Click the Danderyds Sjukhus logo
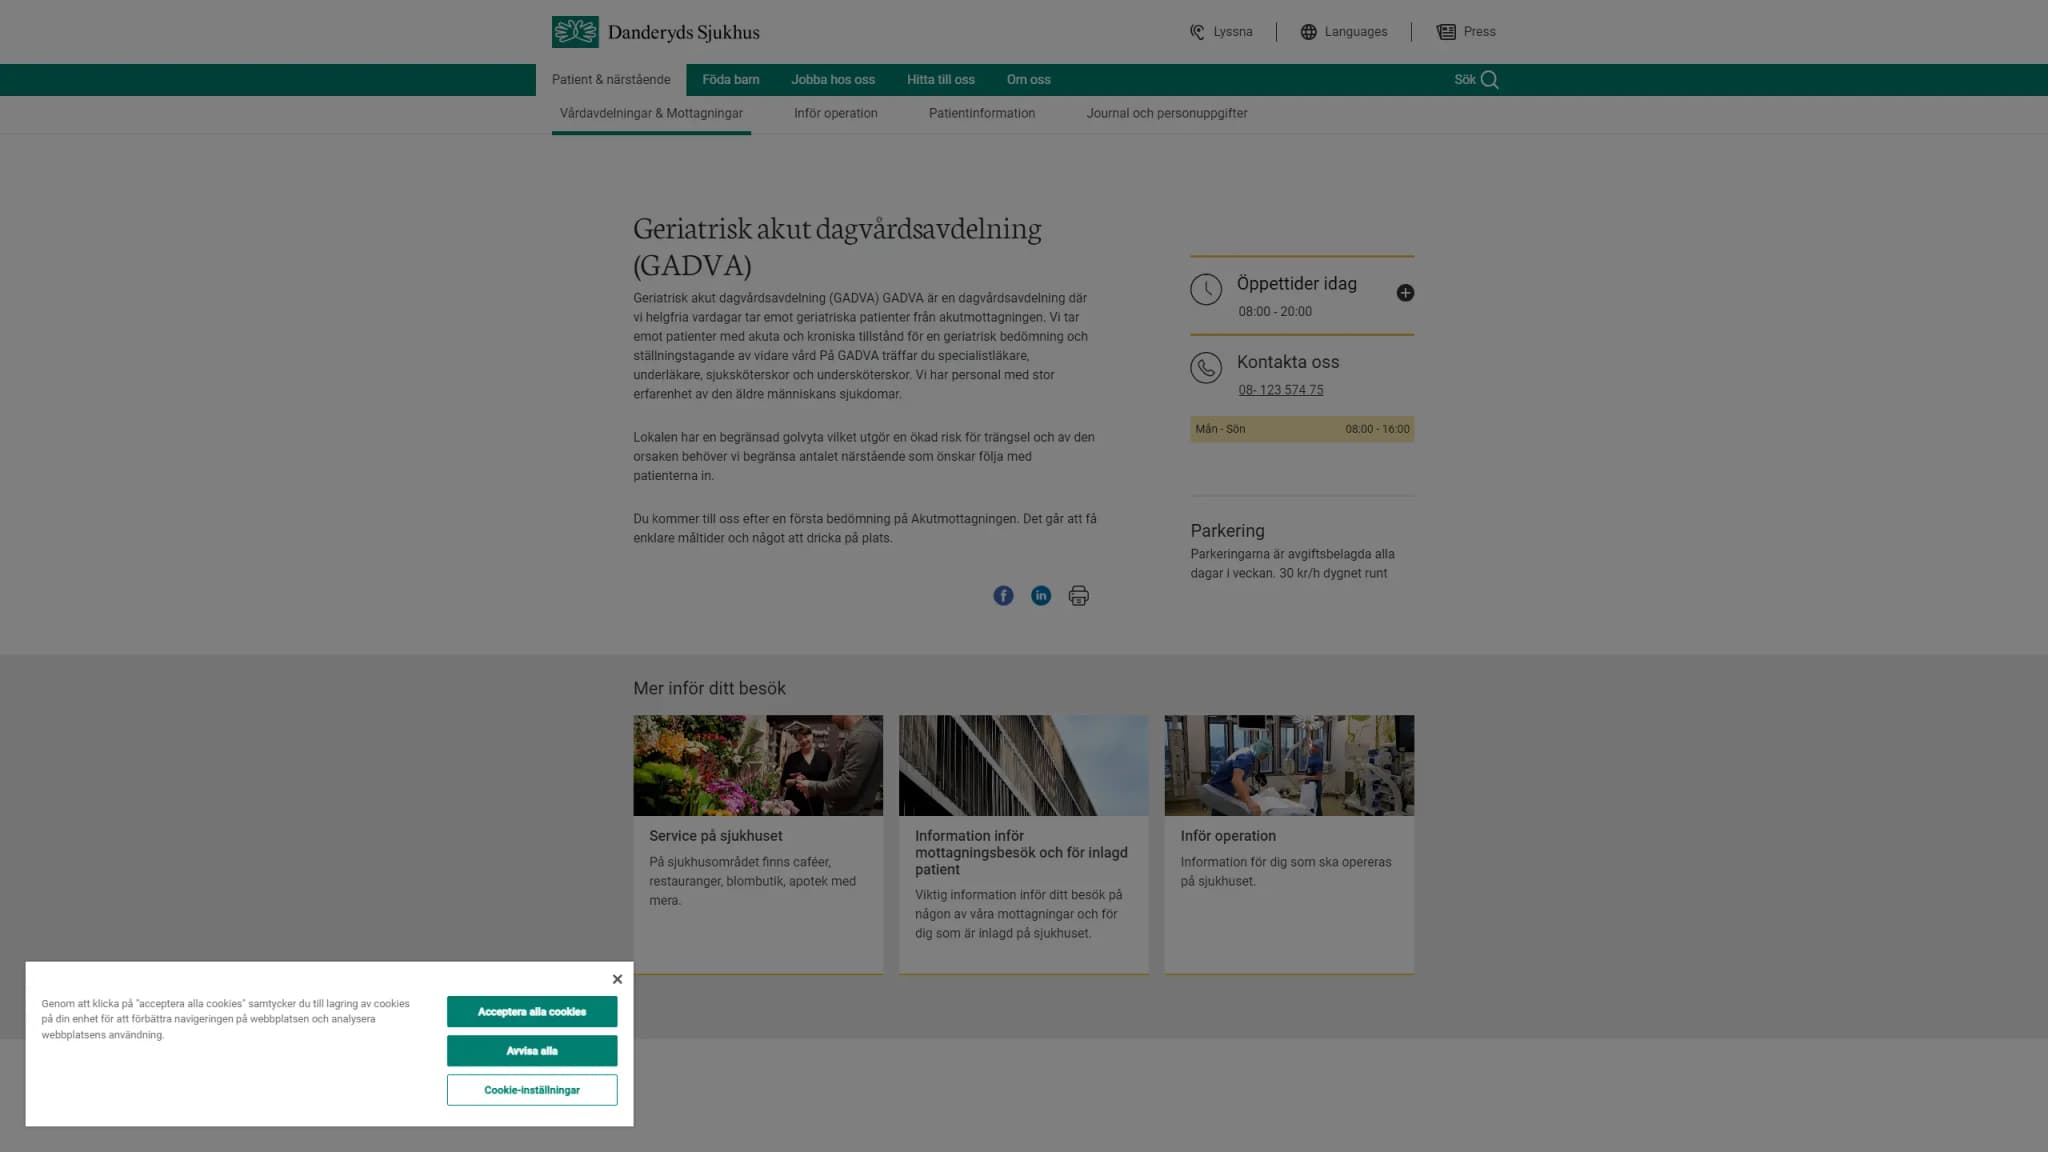 tap(655, 32)
